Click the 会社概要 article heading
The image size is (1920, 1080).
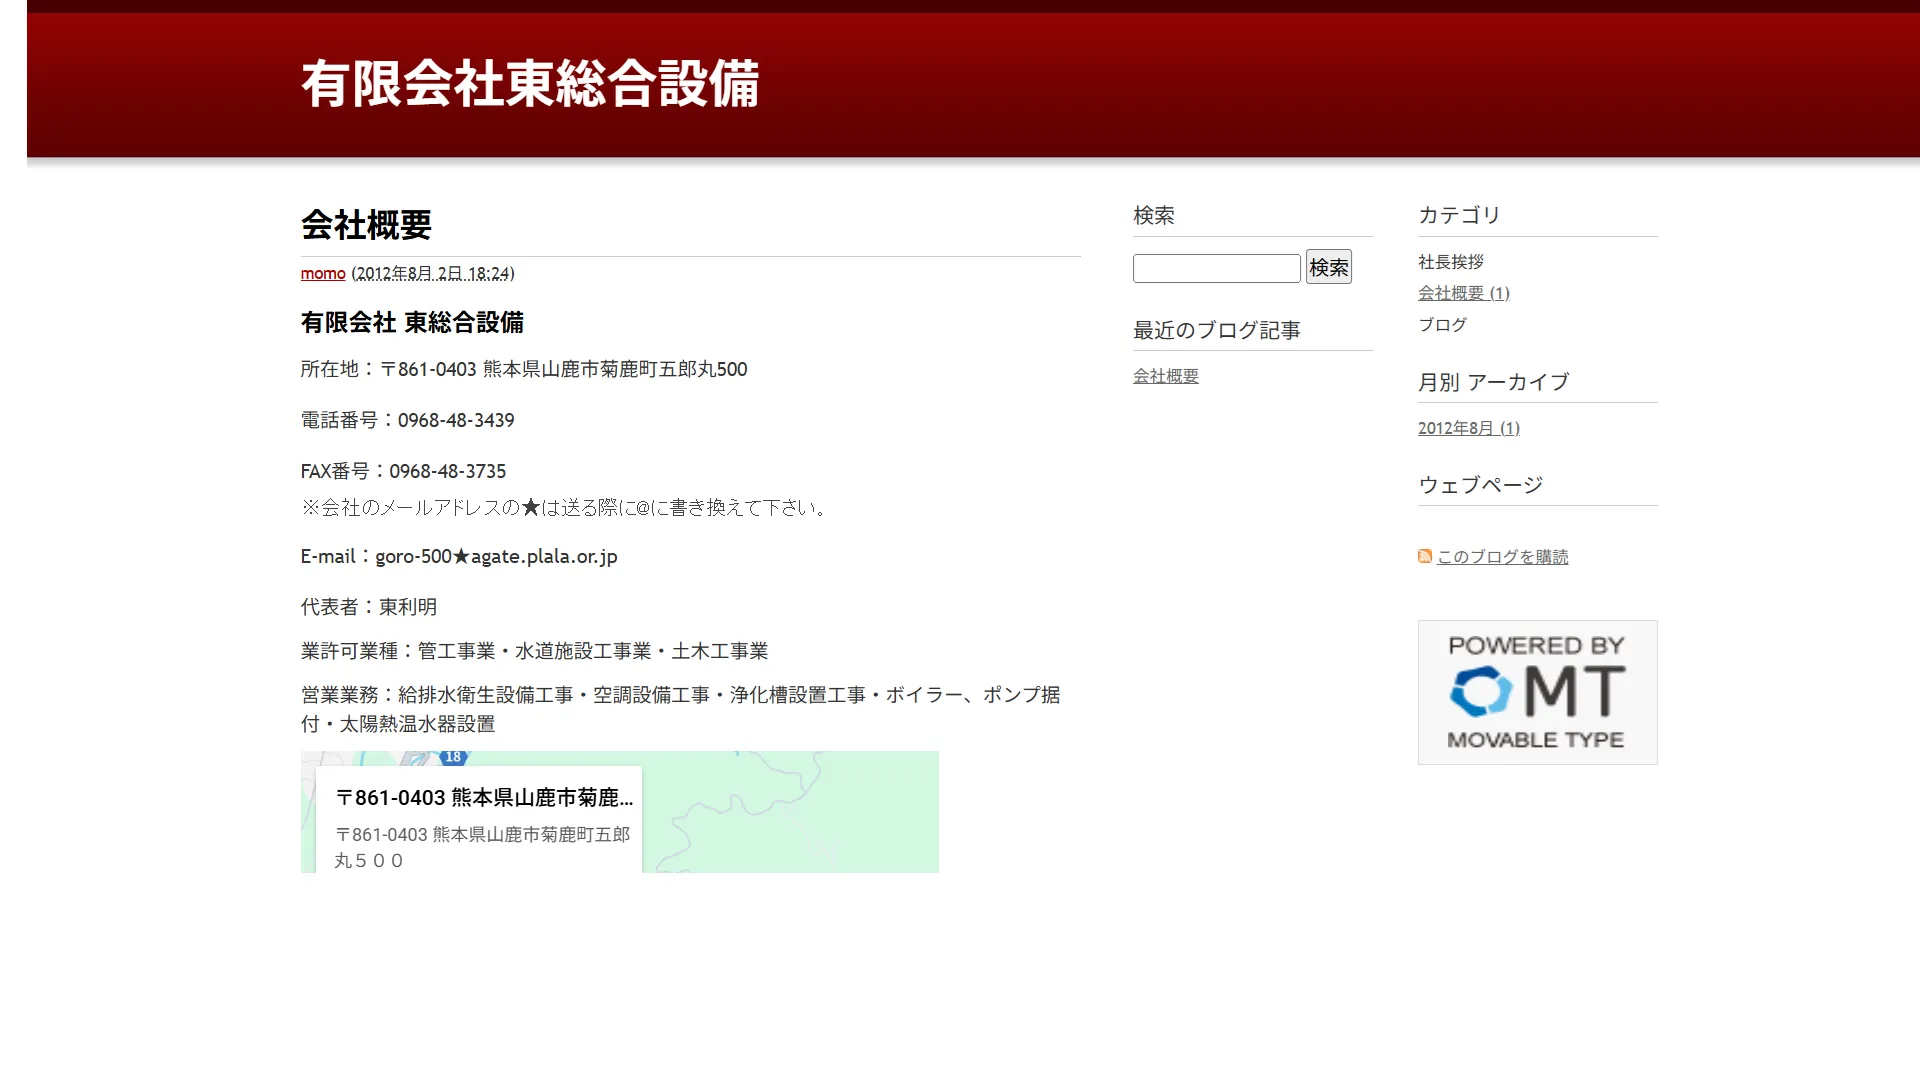click(x=366, y=225)
